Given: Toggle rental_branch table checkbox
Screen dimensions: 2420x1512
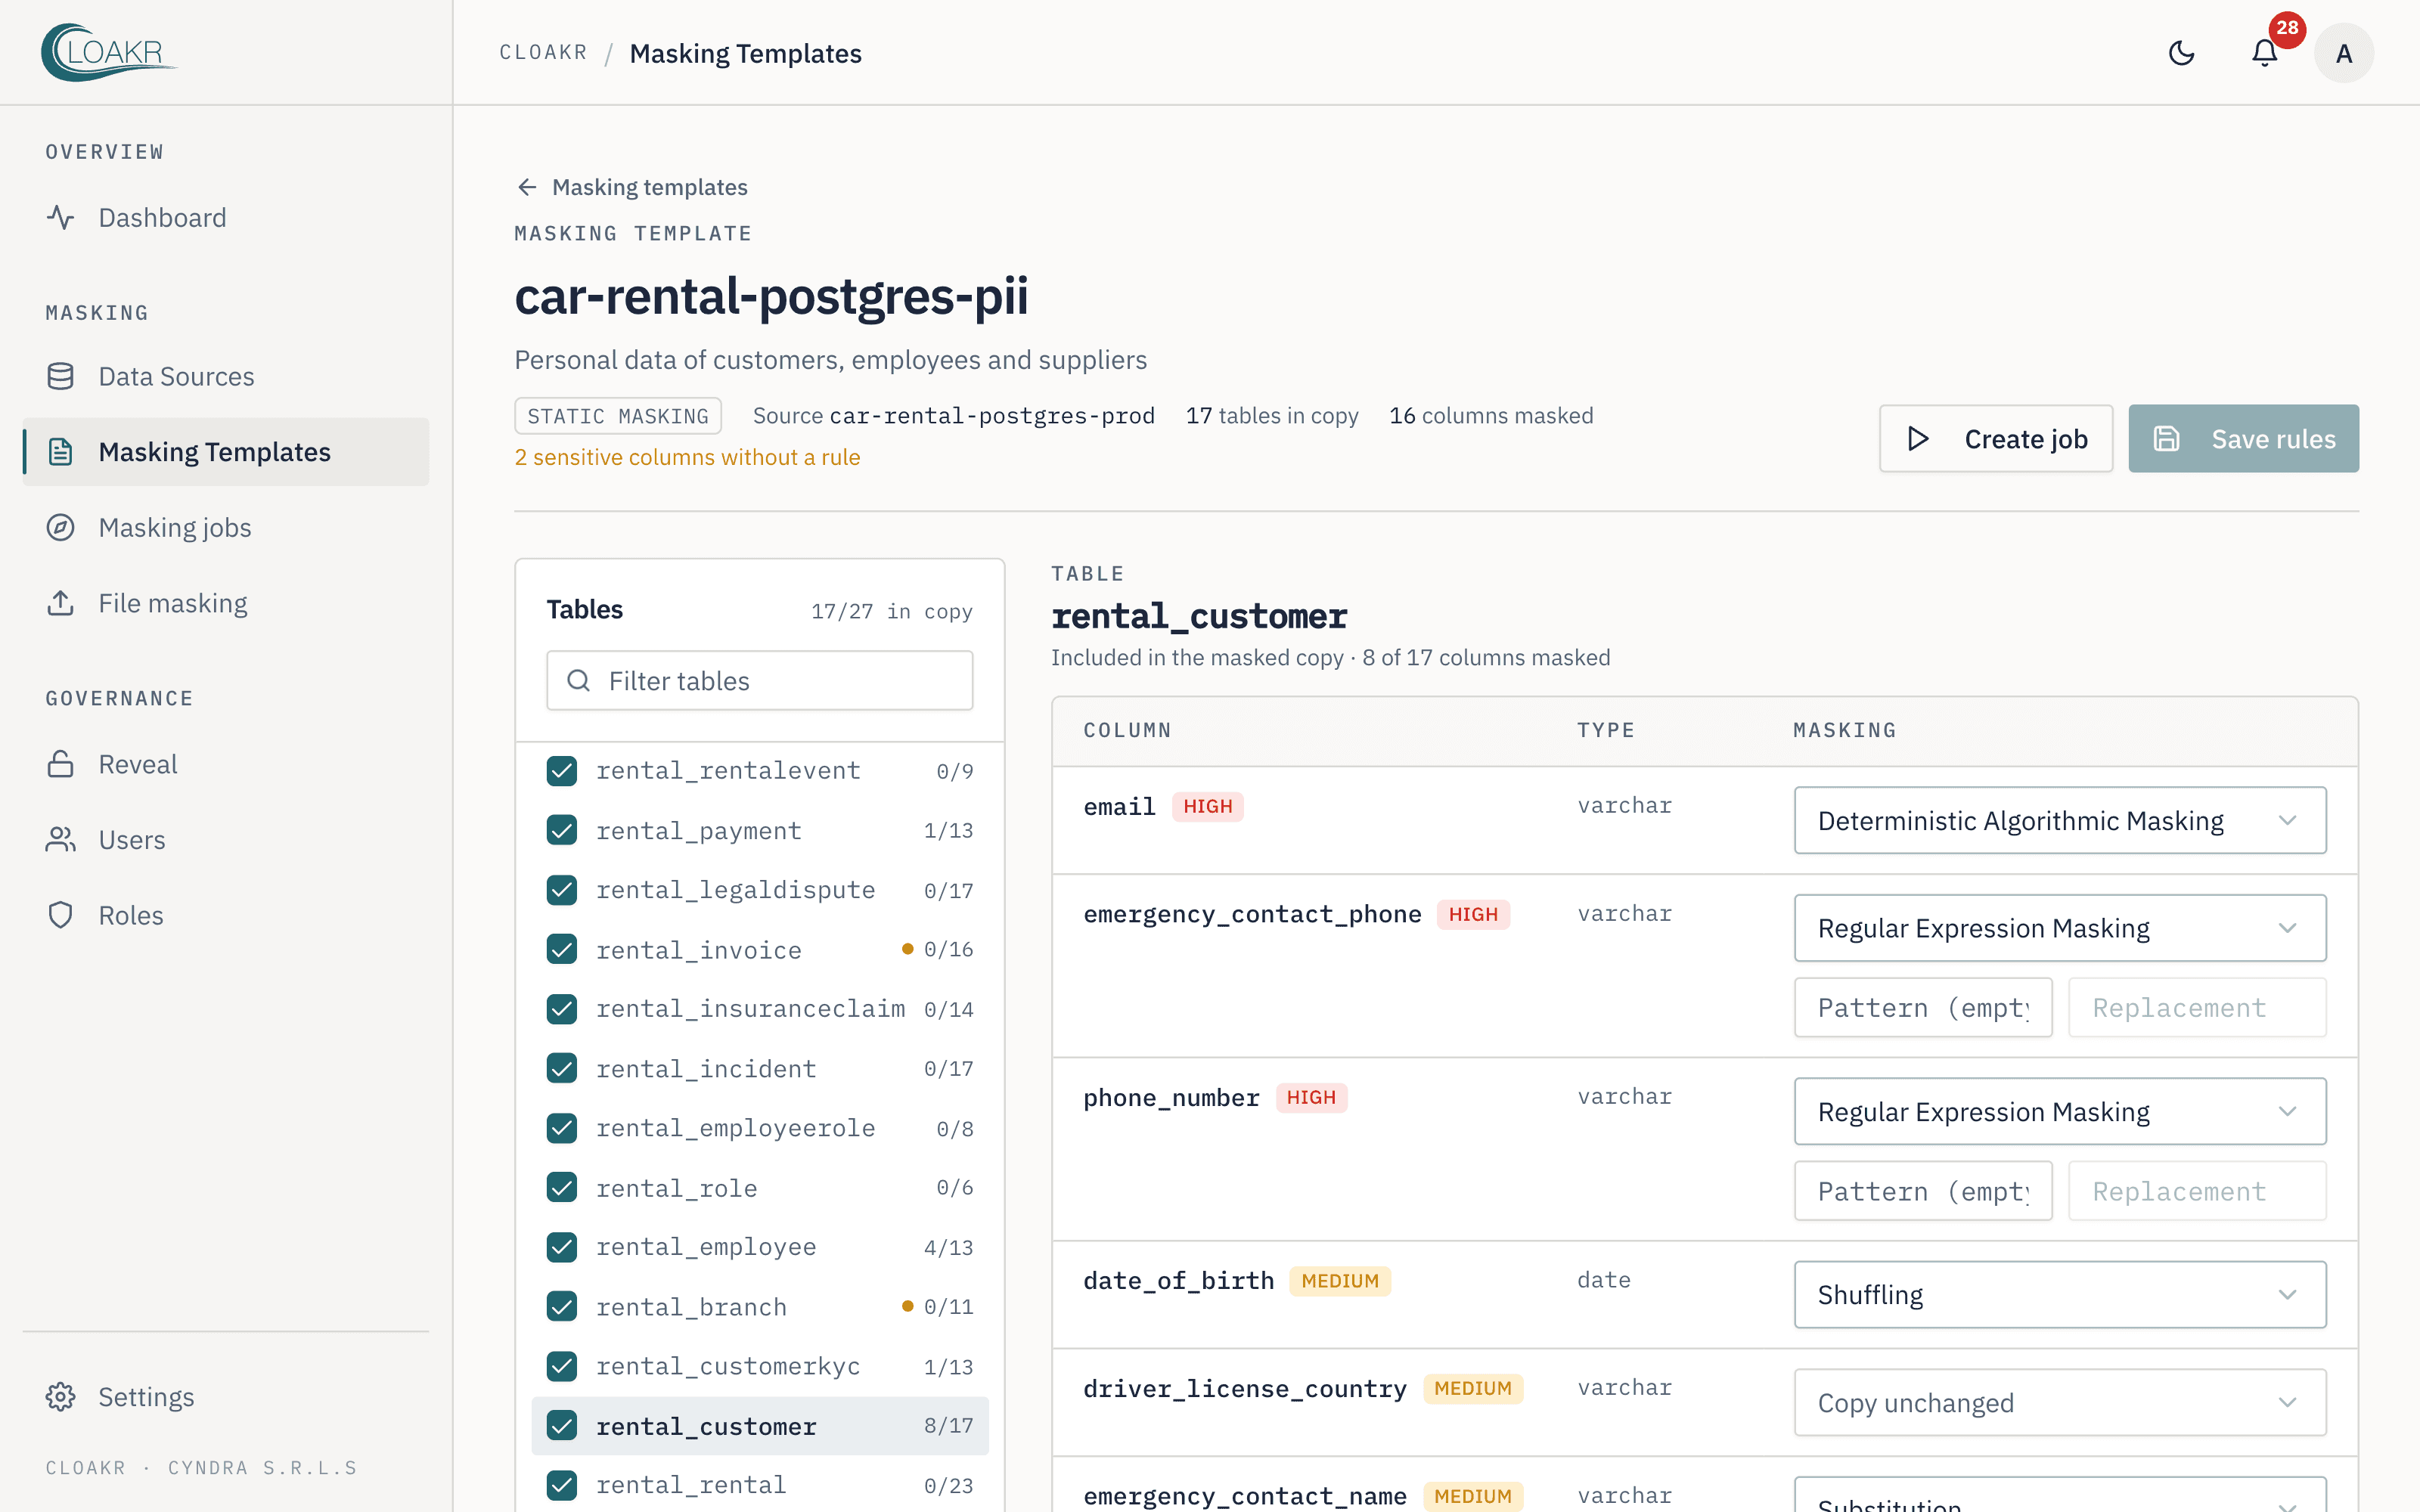Looking at the screenshot, I should coord(562,1306).
